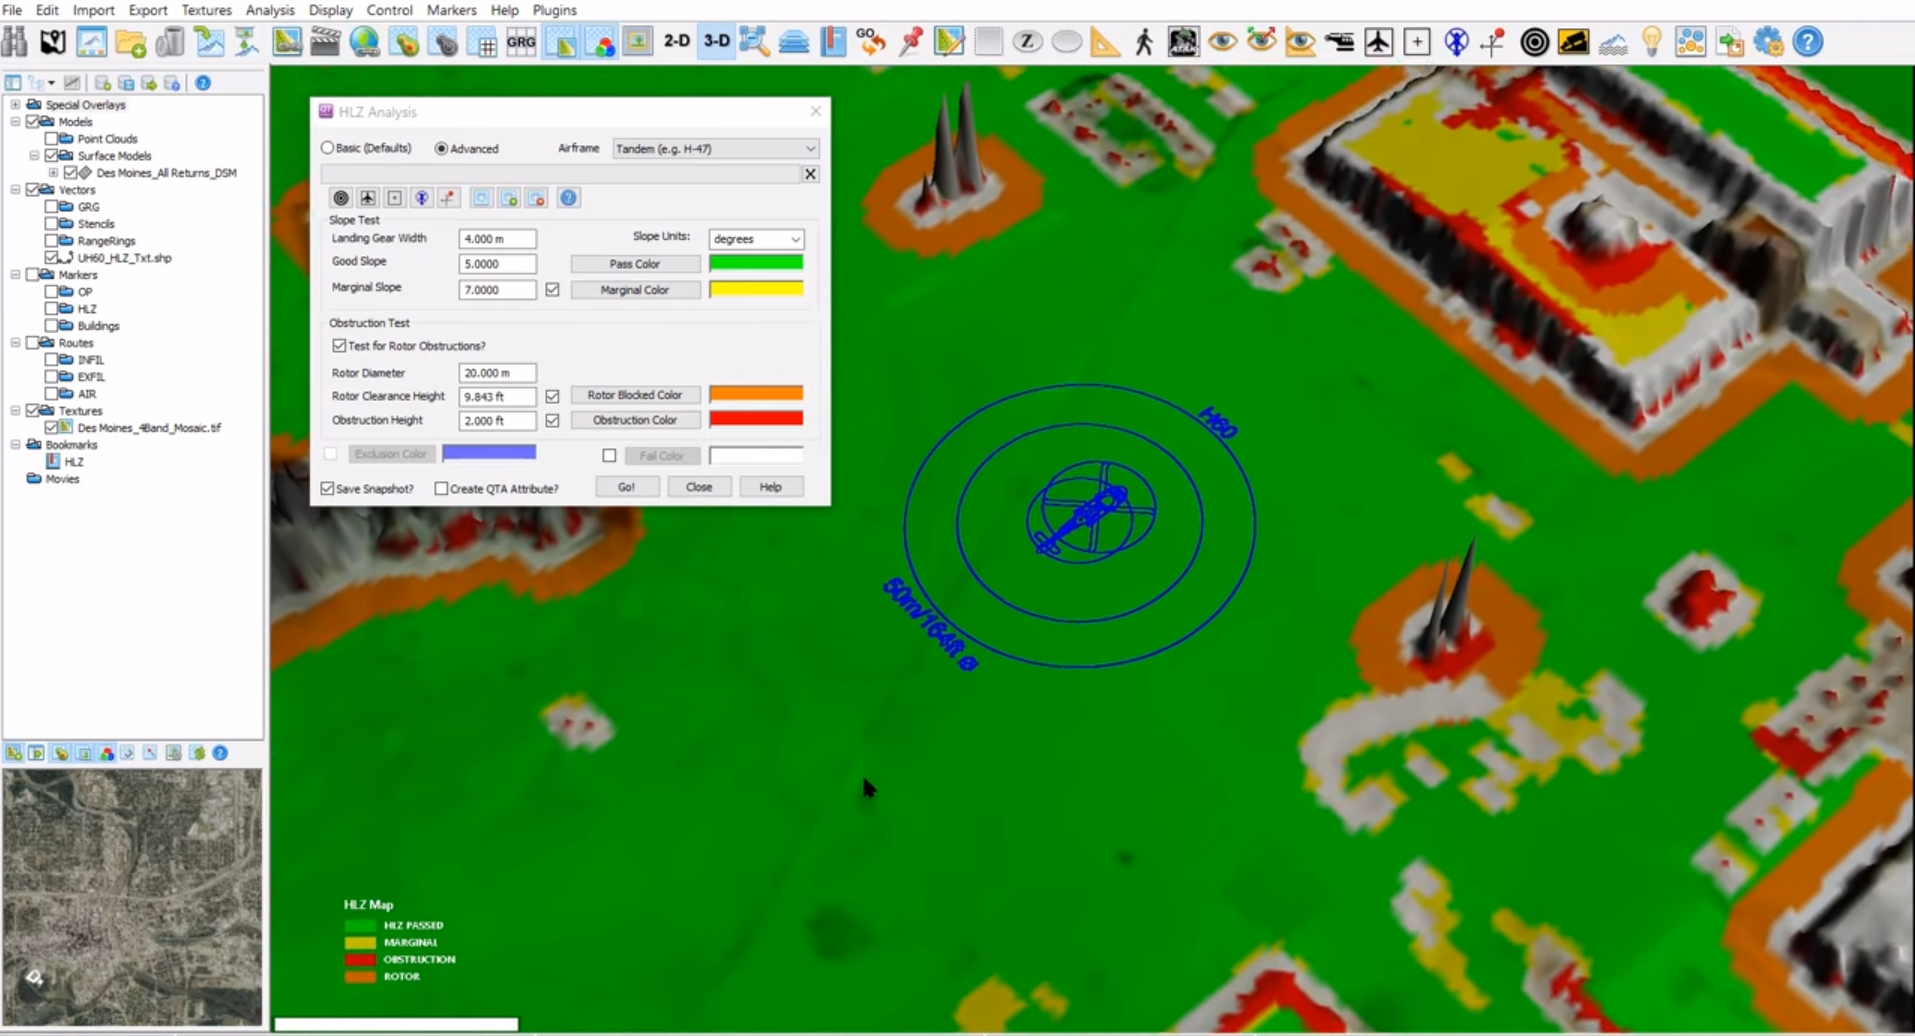
Task: Select the Basic (Defaults) radio button
Action: tap(328, 148)
